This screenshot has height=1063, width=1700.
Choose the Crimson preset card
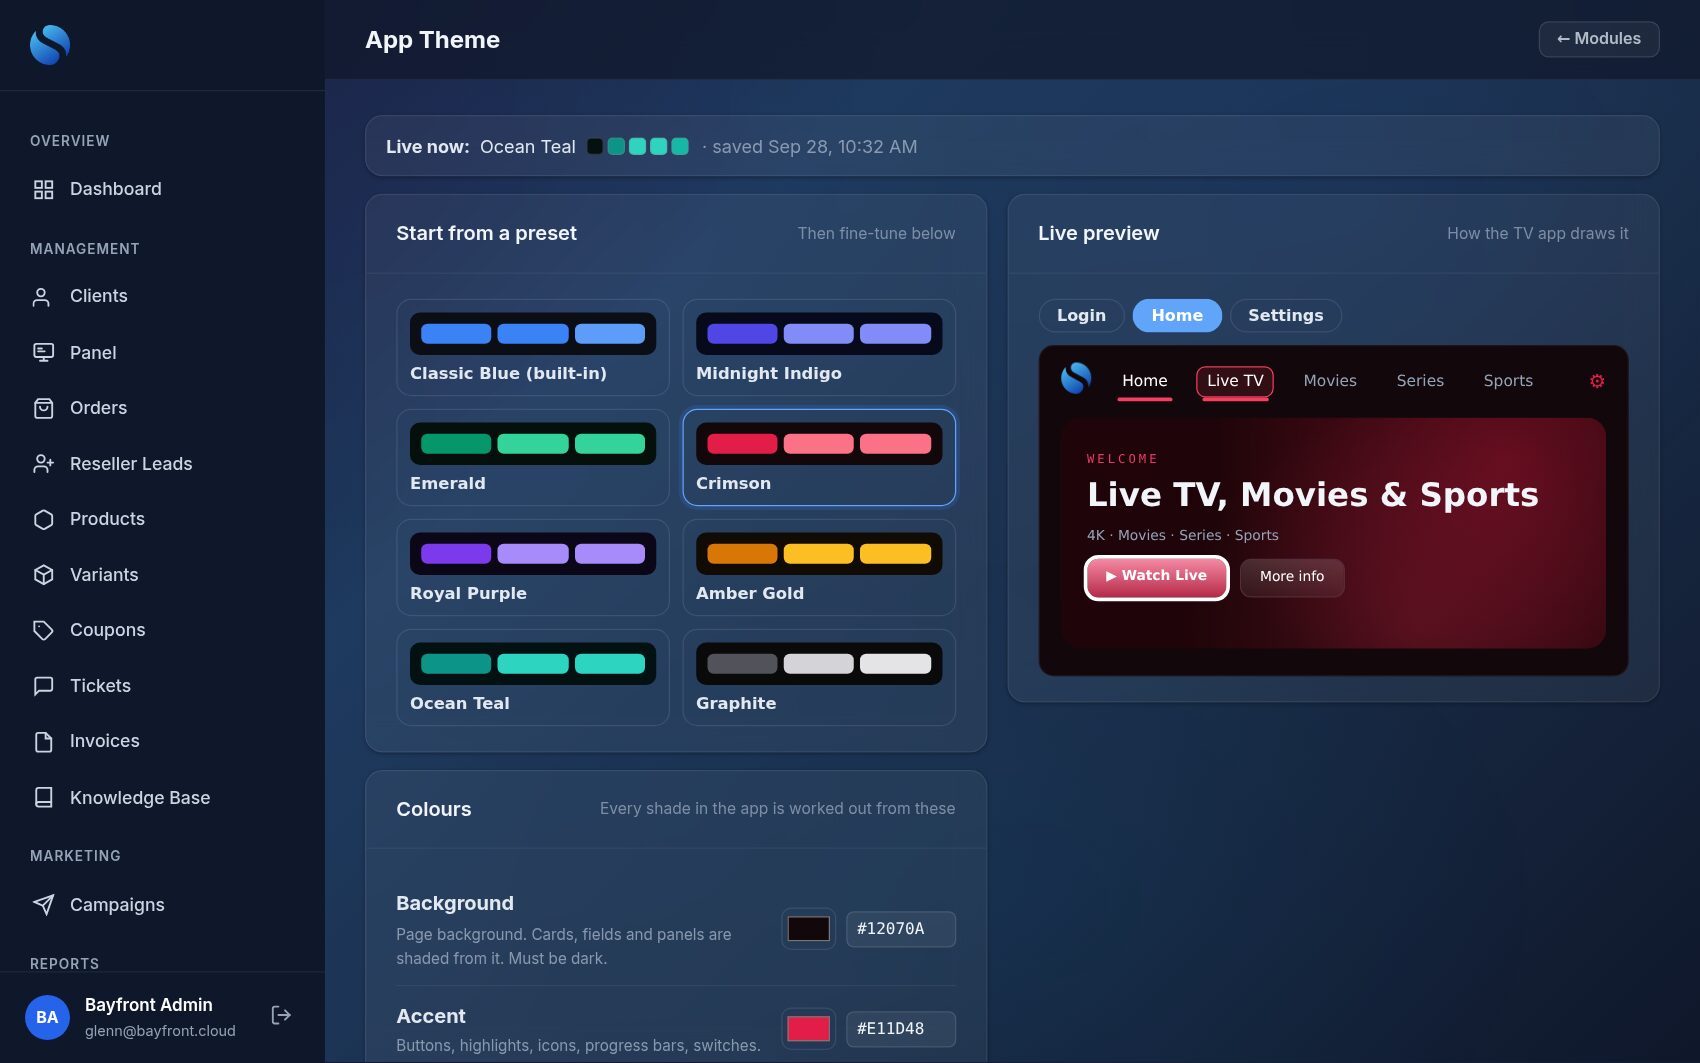pos(818,457)
